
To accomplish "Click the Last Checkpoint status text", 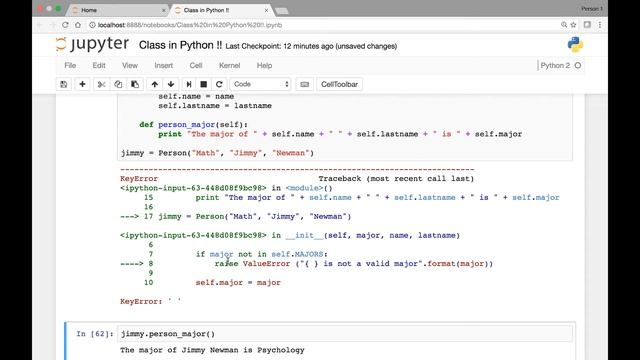I will click(x=311, y=46).
